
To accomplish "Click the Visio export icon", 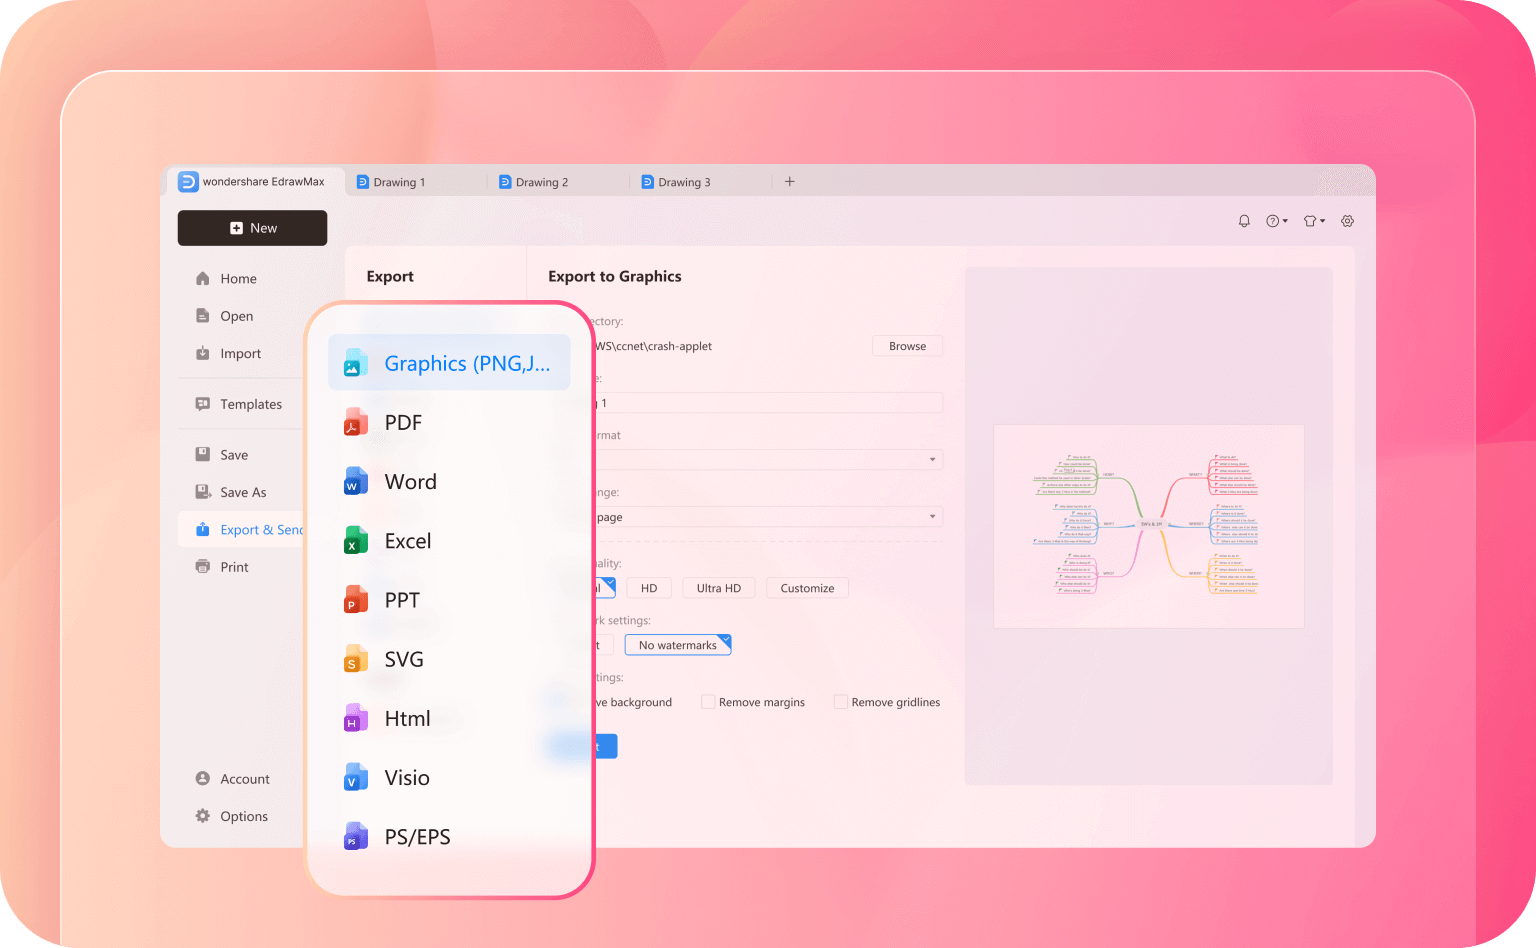I will click(x=354, y=778).
